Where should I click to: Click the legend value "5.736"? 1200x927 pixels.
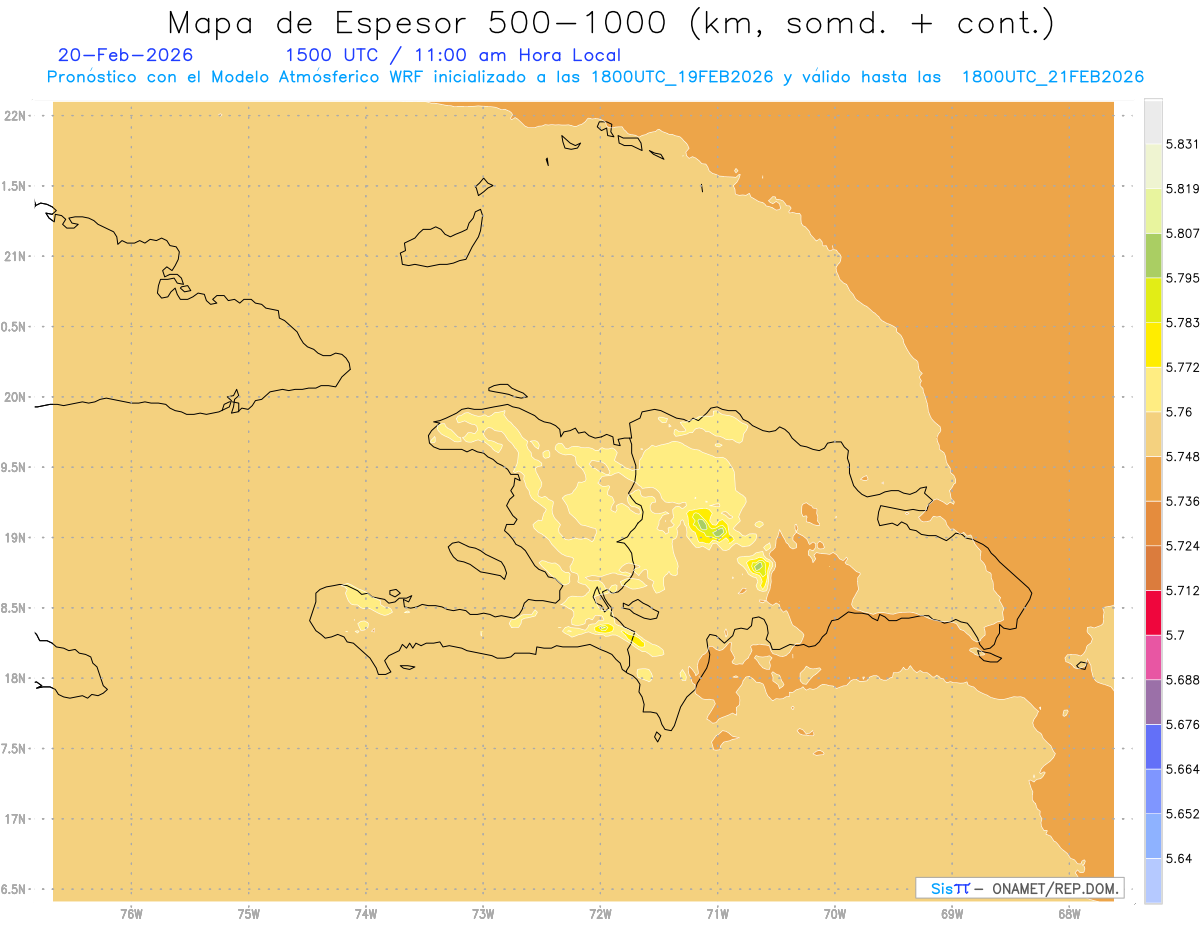tap(1183, 501)
